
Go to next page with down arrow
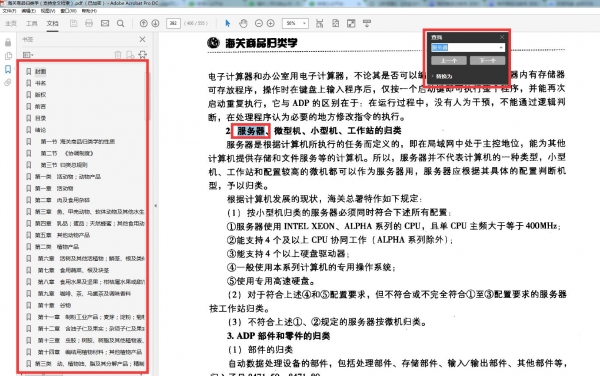(x=155, y=23)
